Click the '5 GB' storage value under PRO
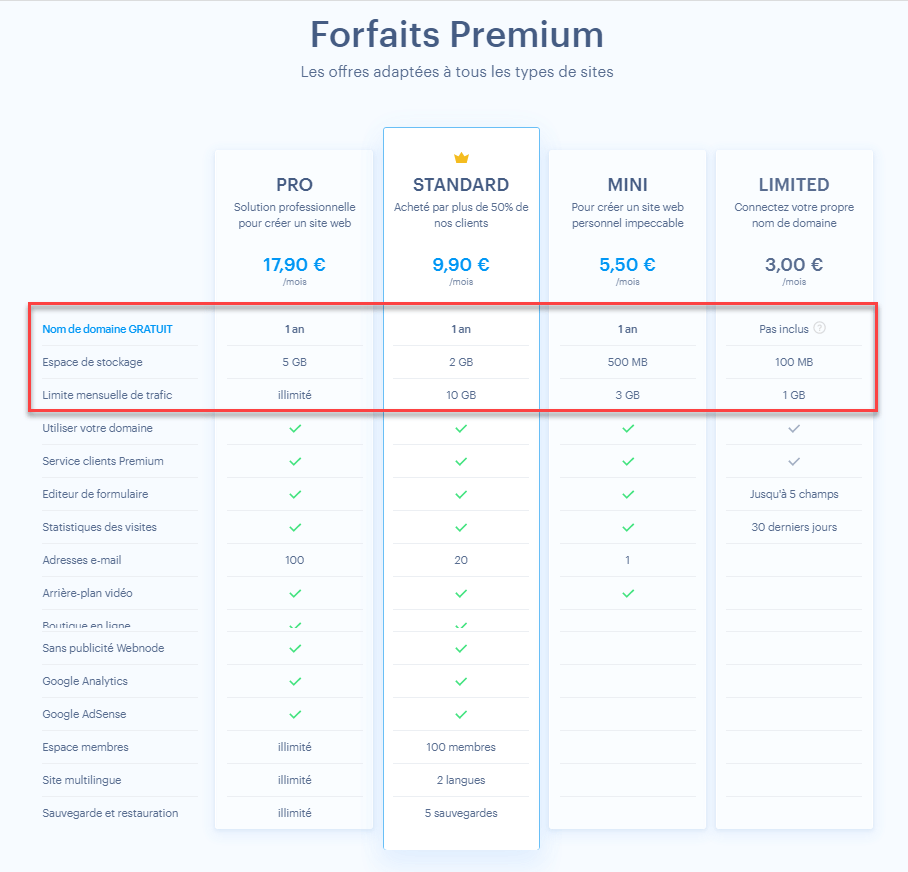 point(294,362)
